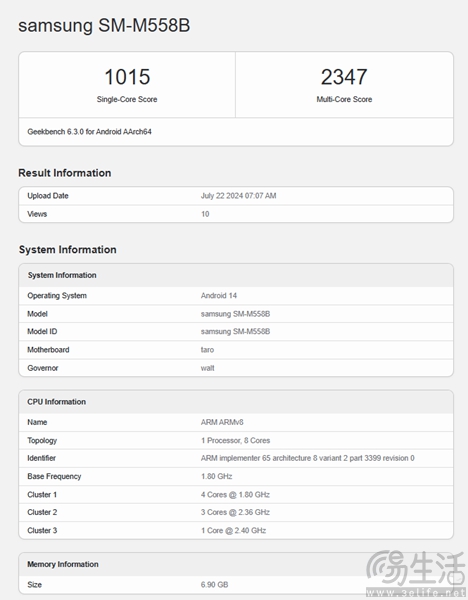Screen dimensions: 468x600
Task: Click the samsung SM-M558B page title
Action: (x=104, y=26)
